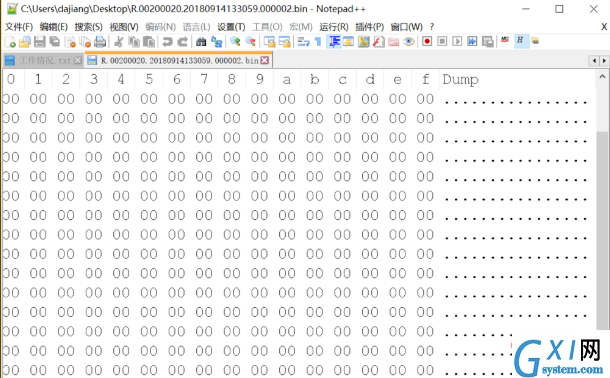Open the Replace toolbar icon

(216, 42)
